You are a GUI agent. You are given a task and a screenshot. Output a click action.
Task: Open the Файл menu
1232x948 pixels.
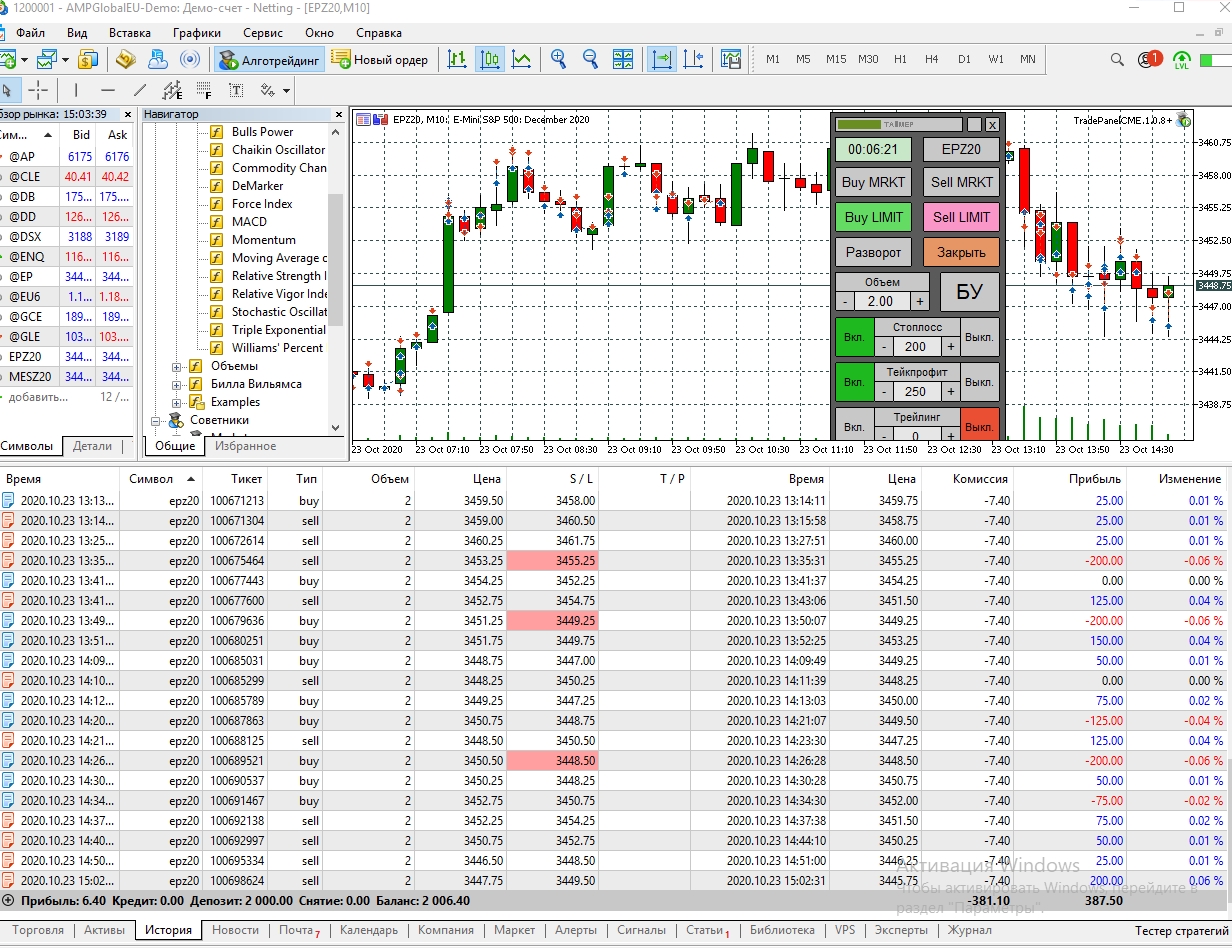click(x=30, y=33)
